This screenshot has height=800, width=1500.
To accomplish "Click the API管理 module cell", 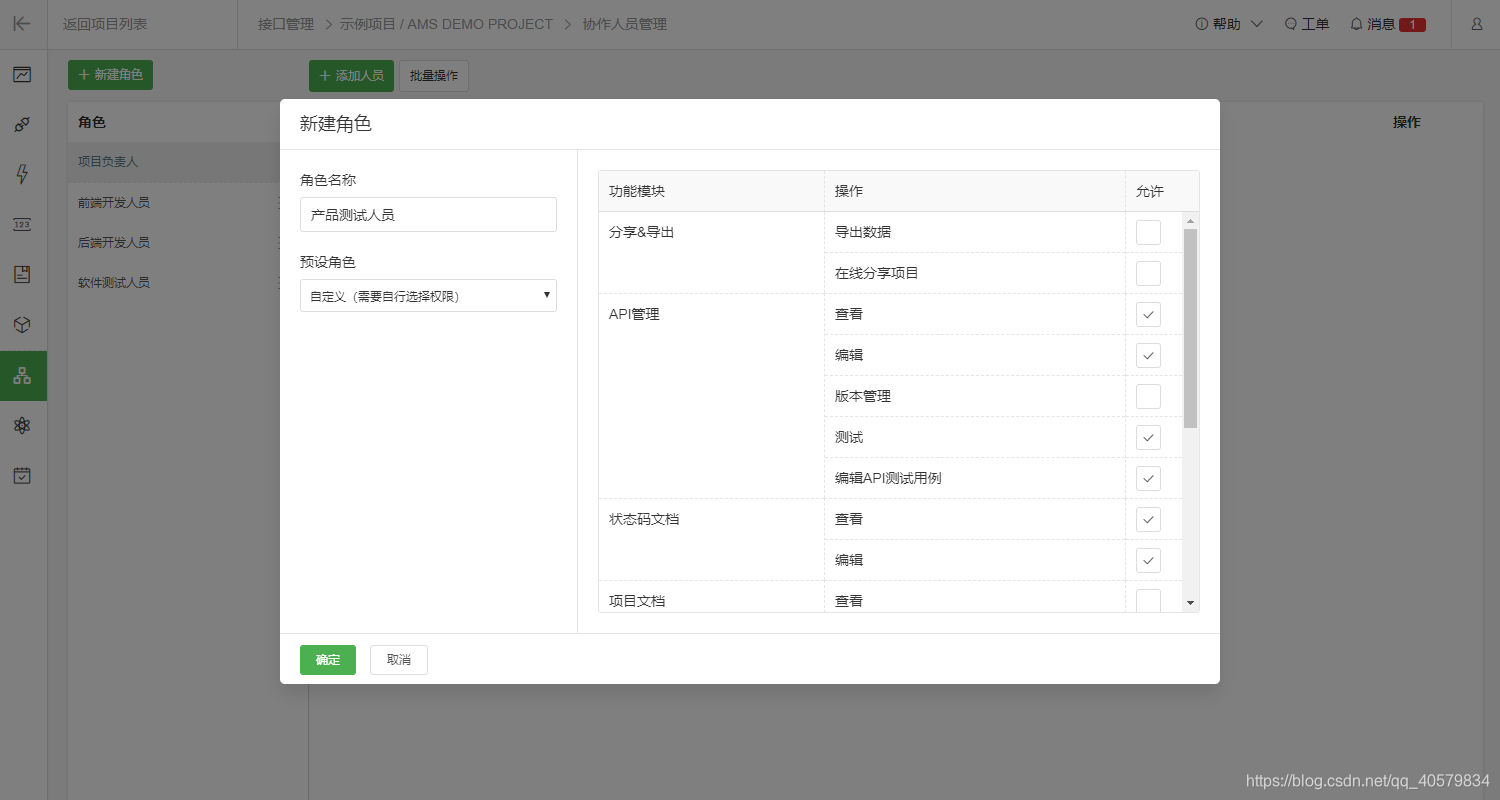I will tap(711, 396).
